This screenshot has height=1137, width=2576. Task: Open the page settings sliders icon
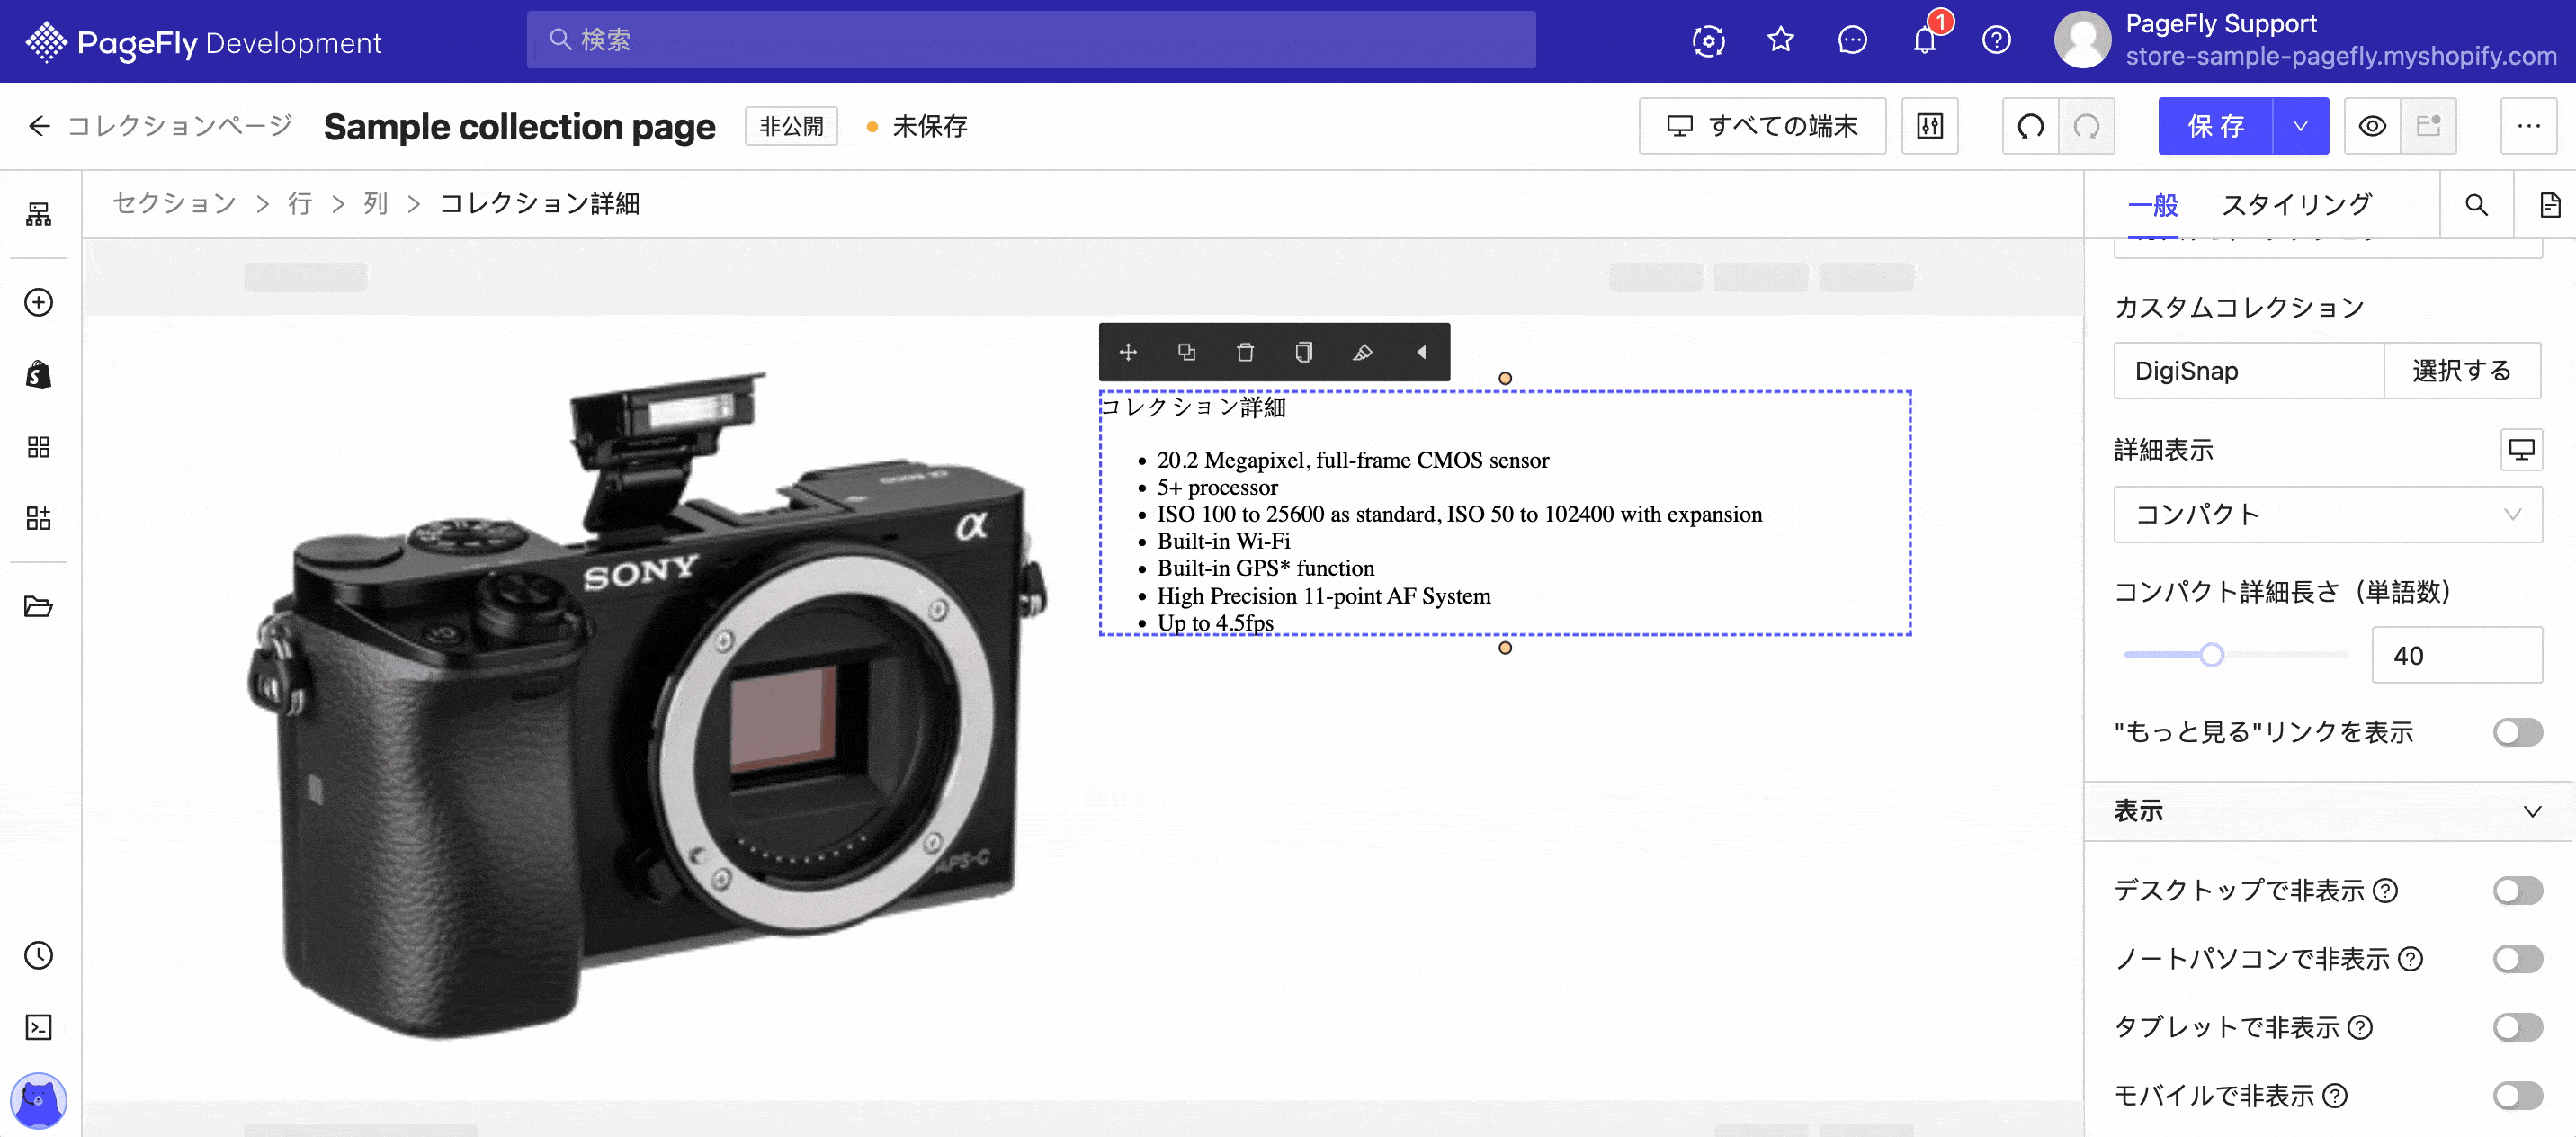click(x=1930, y=126)
